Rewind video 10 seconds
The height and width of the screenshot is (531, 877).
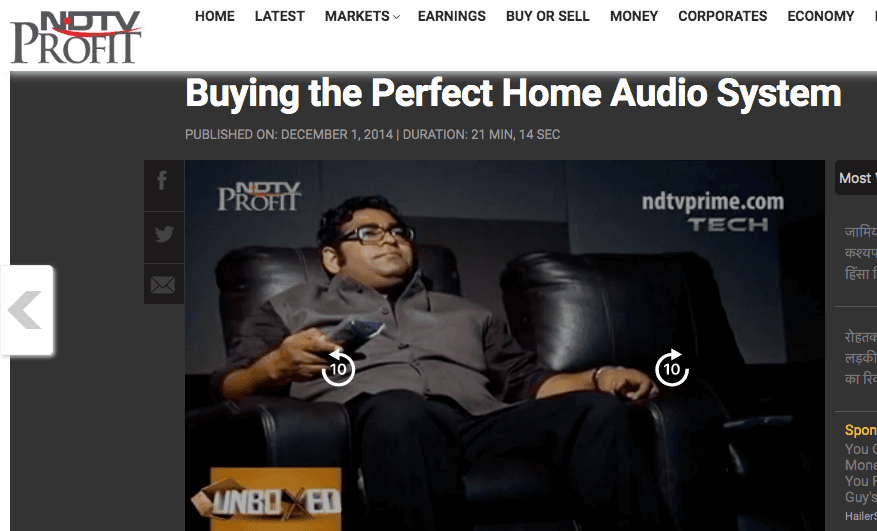pos(338,368)
